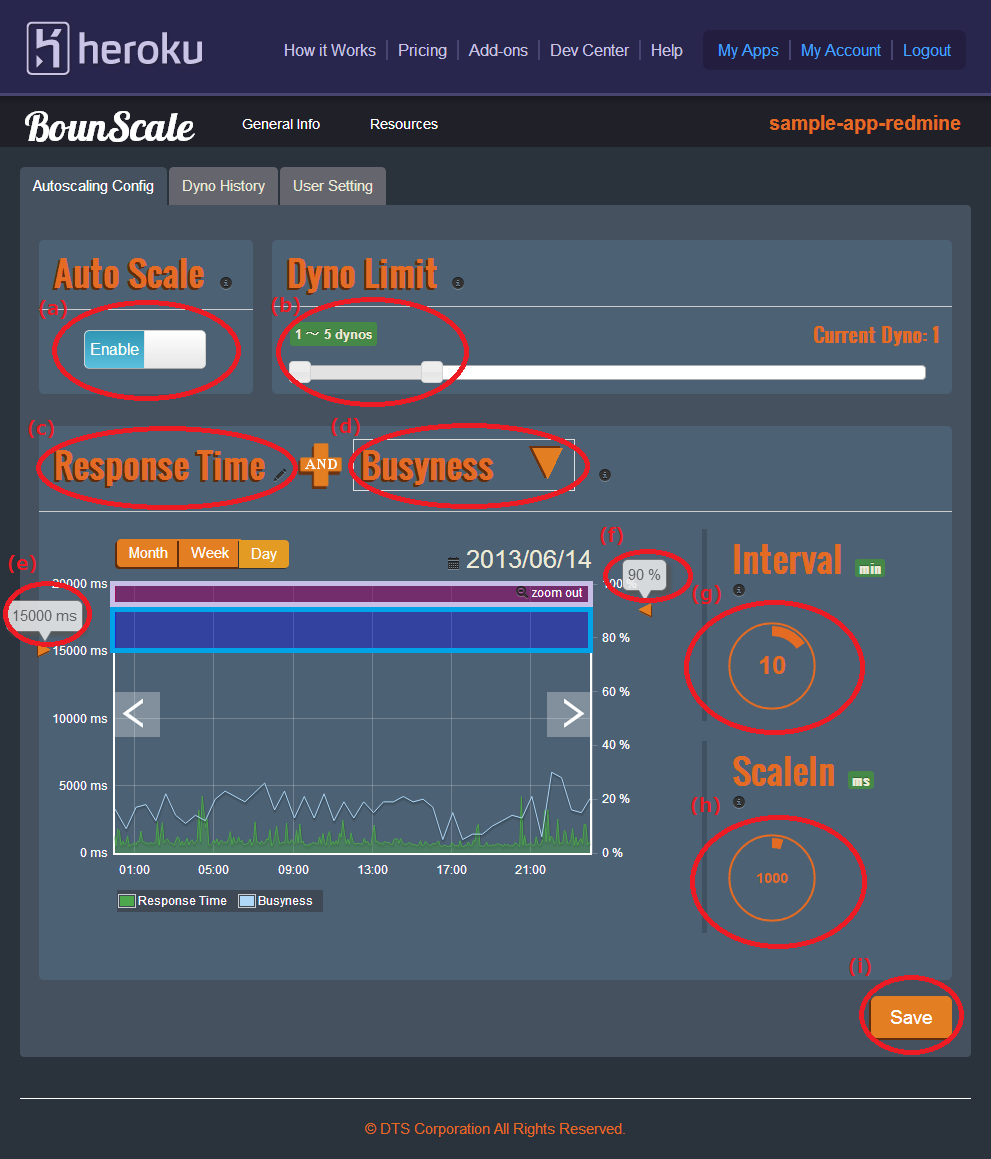Open the Busyness metric dropdown
The height and width of the screenshot is (1159, 991).
(463, 465)
